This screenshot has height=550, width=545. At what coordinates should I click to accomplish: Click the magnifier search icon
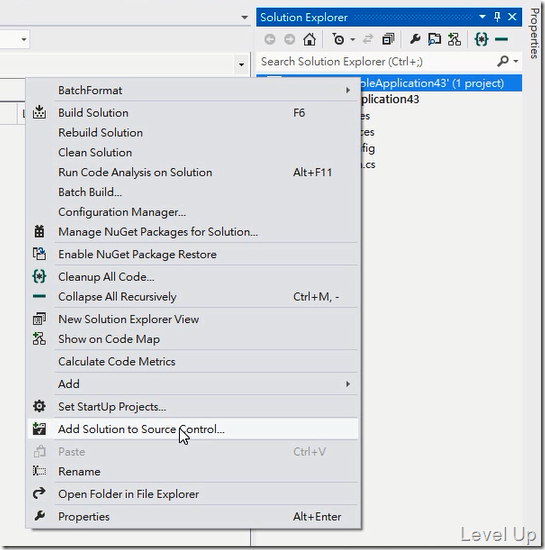(503, 61)
